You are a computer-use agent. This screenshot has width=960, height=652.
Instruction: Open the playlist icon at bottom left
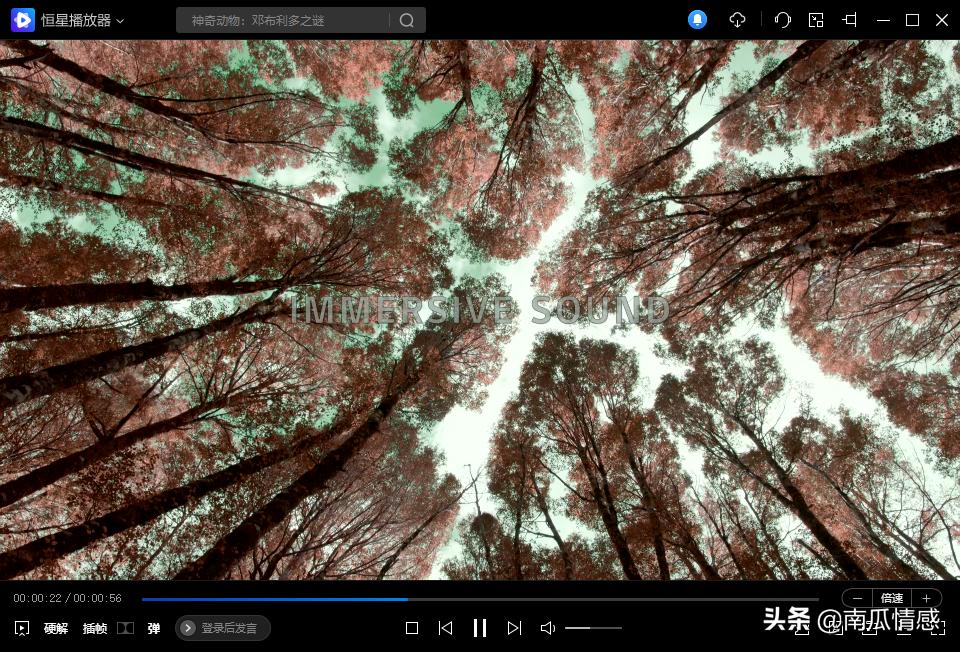pyautogui.click(x=22, y=628)
